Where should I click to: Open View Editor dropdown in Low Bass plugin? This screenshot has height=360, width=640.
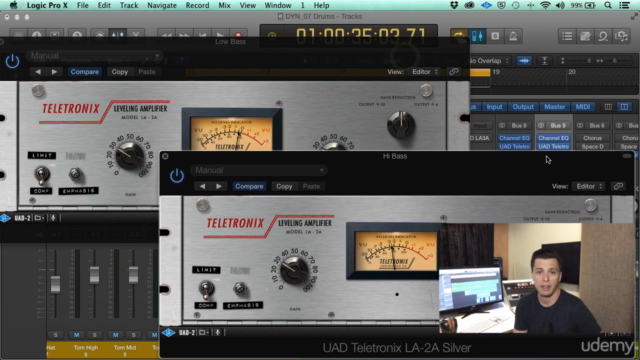pyautogui.click(x=424, y=72)
